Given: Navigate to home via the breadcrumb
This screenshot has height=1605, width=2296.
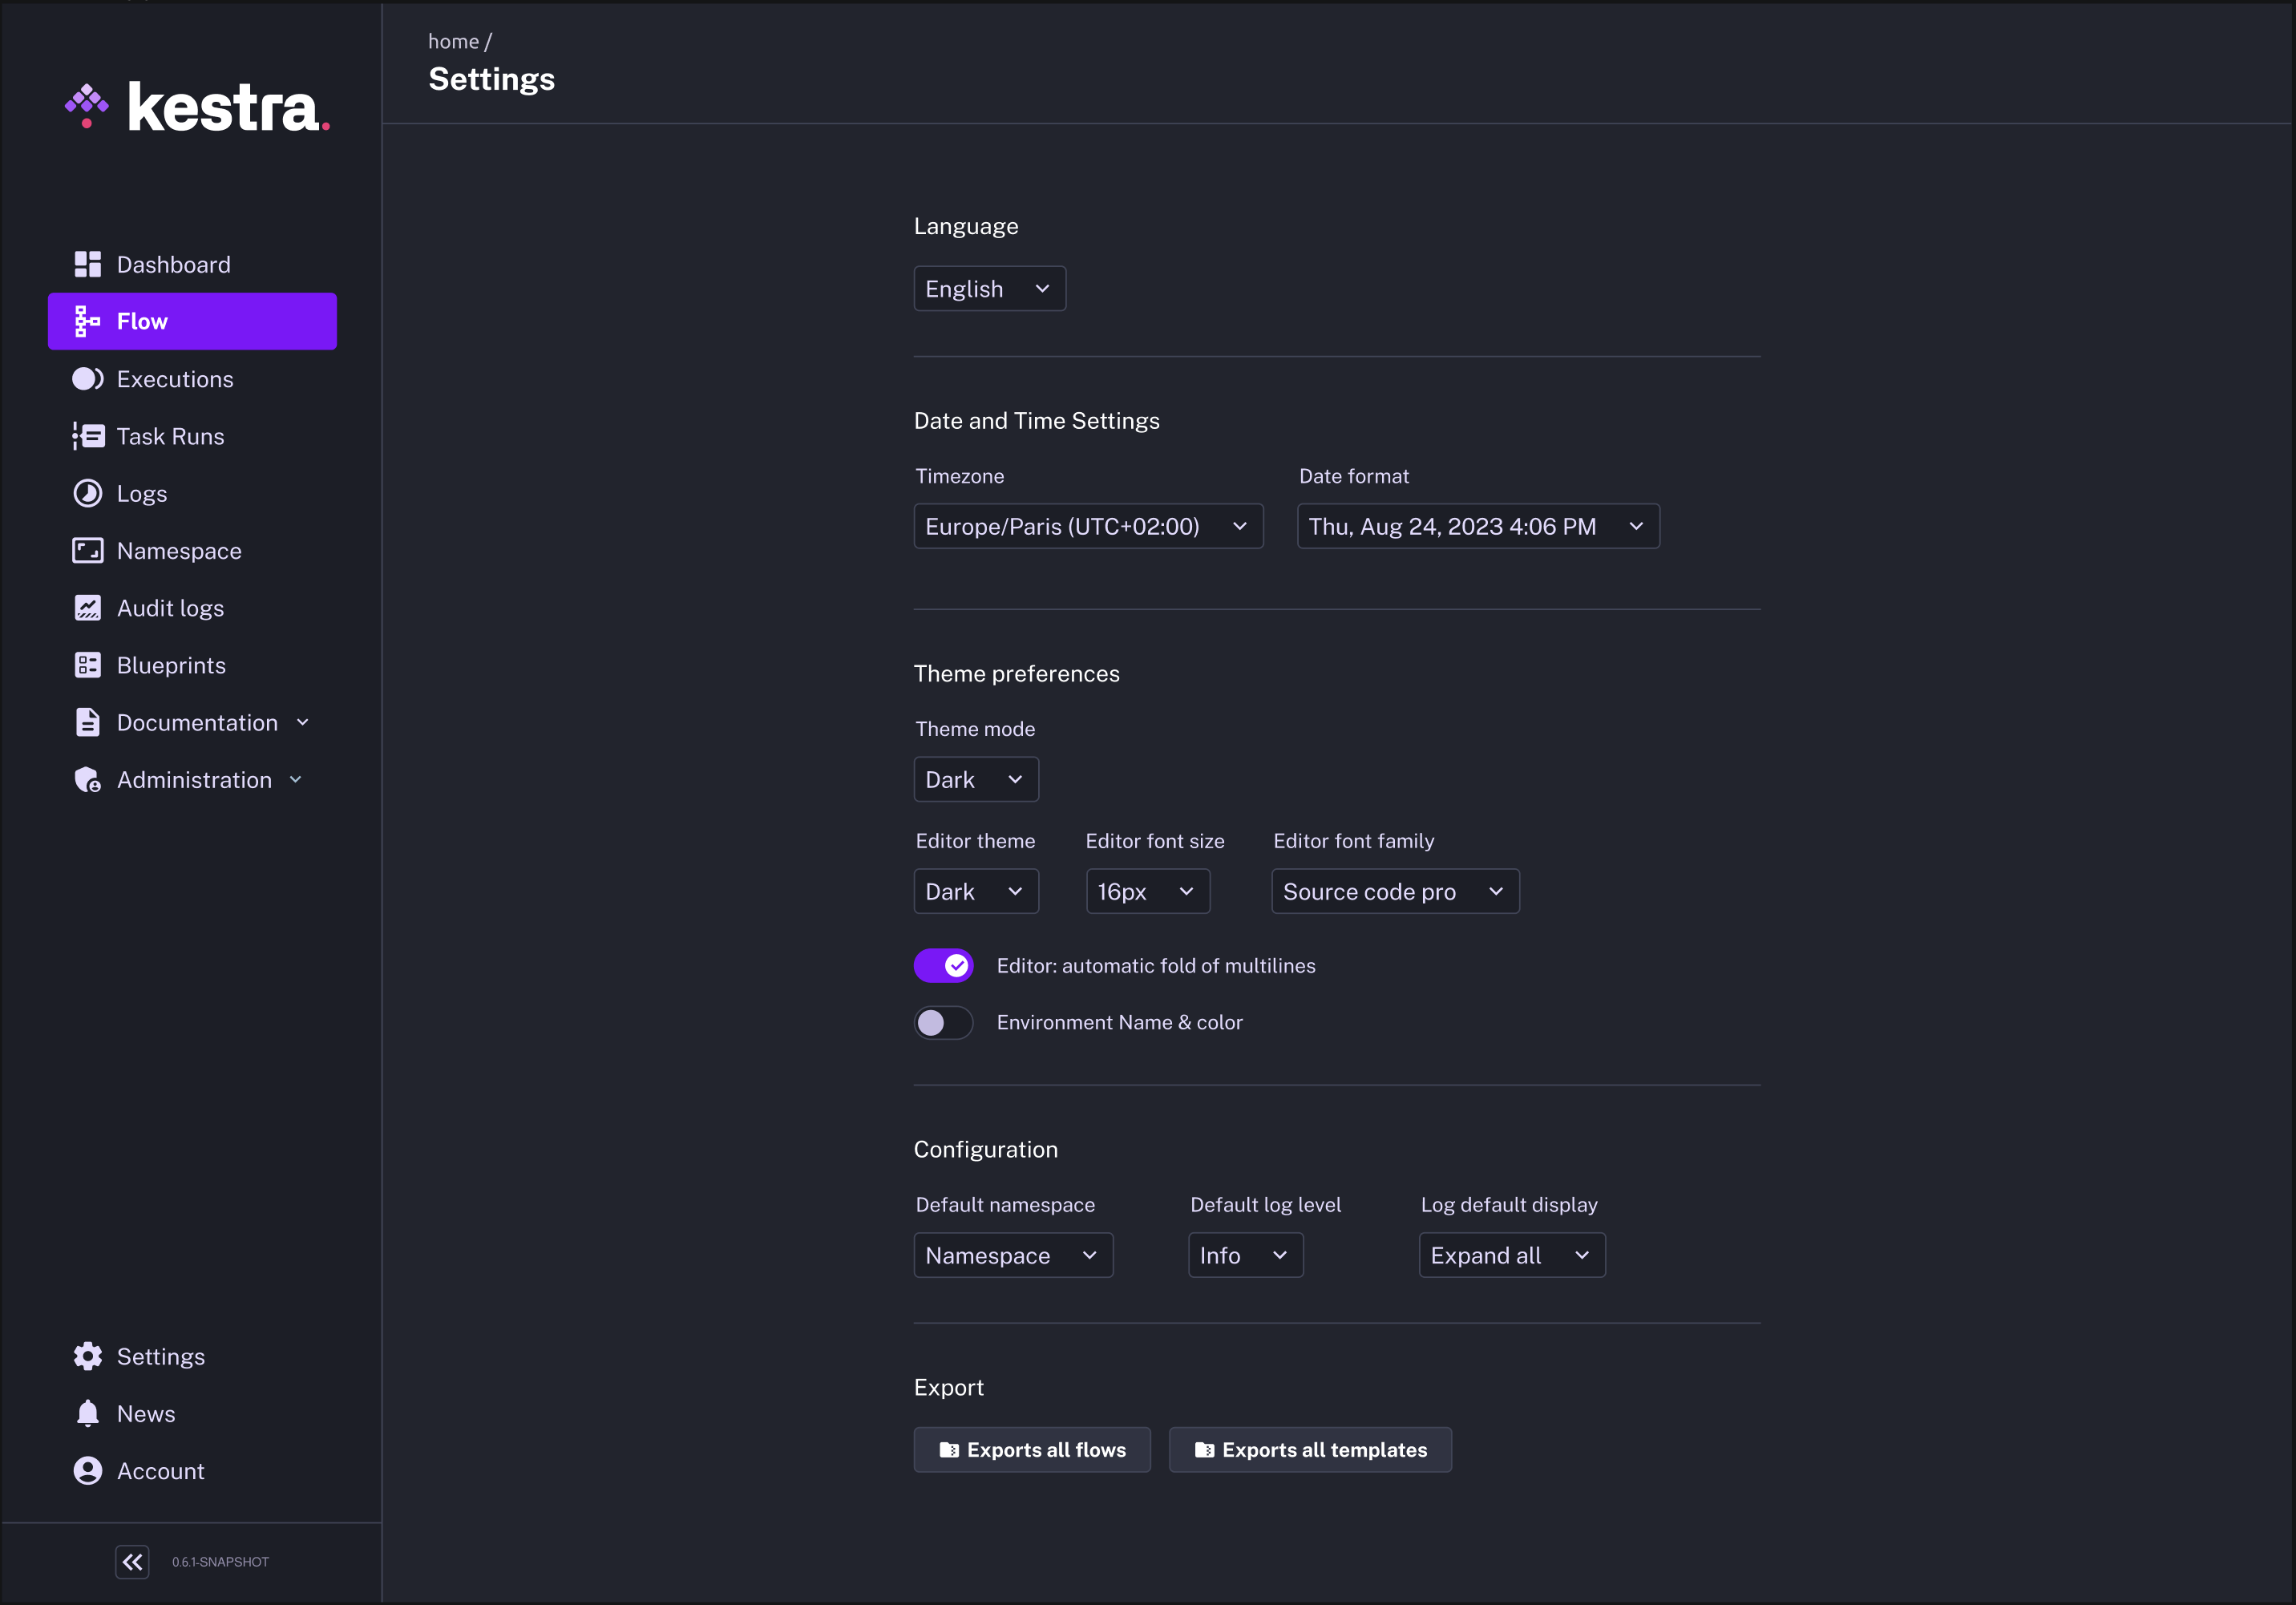Looking at the screenshot, I should coord(453,40).
